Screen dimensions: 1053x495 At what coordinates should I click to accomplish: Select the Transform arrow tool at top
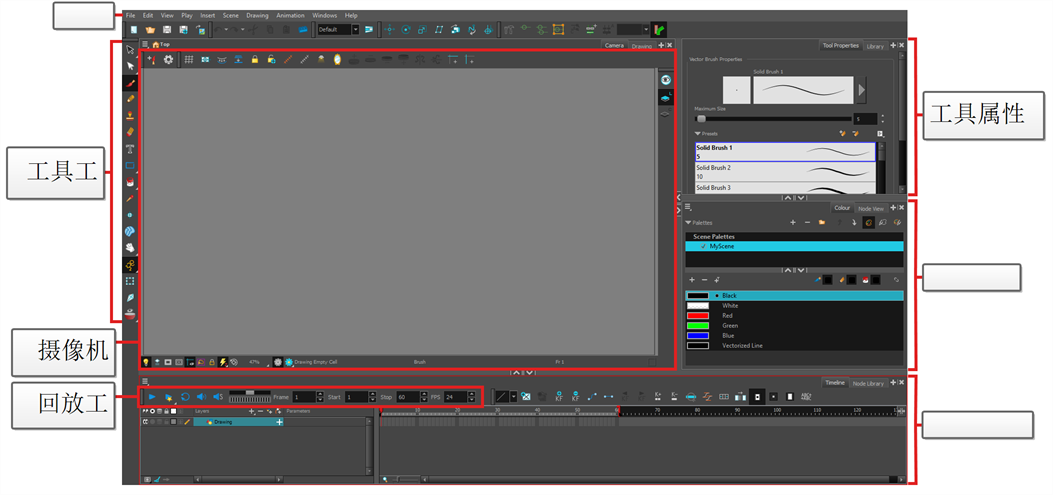click(130, 50)
